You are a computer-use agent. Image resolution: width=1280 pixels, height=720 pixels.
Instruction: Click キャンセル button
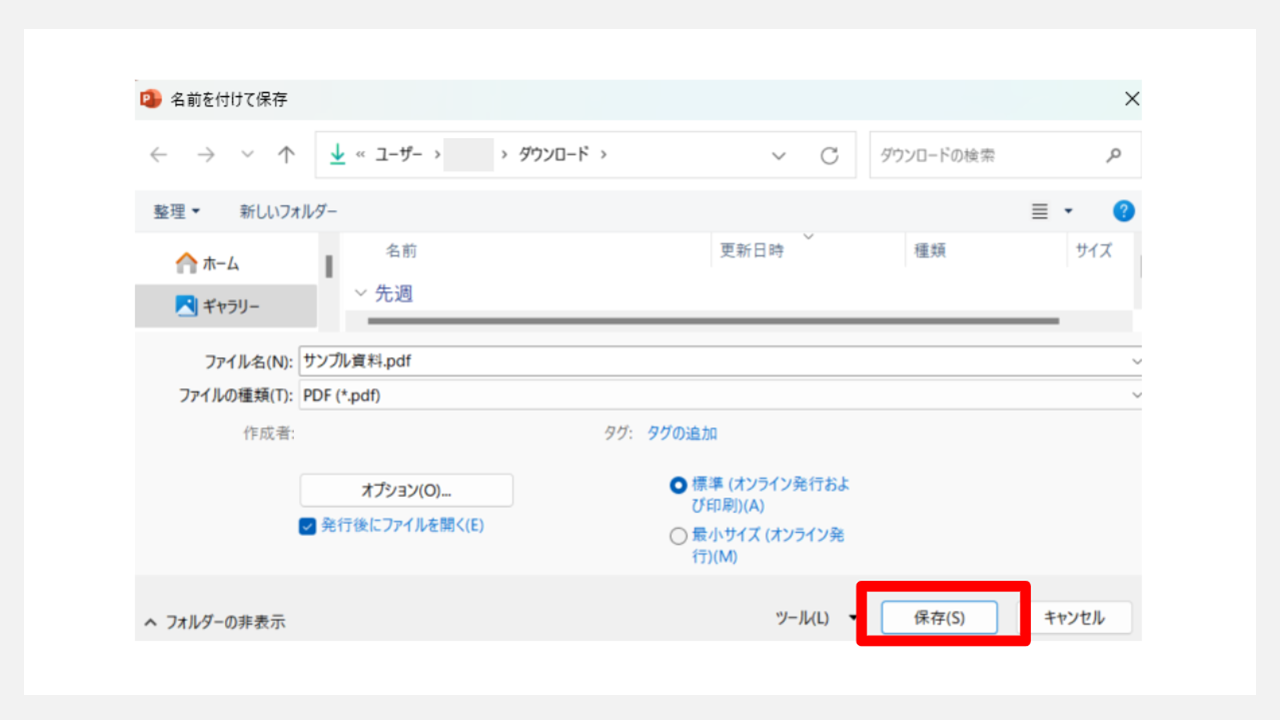point(1074,618)
